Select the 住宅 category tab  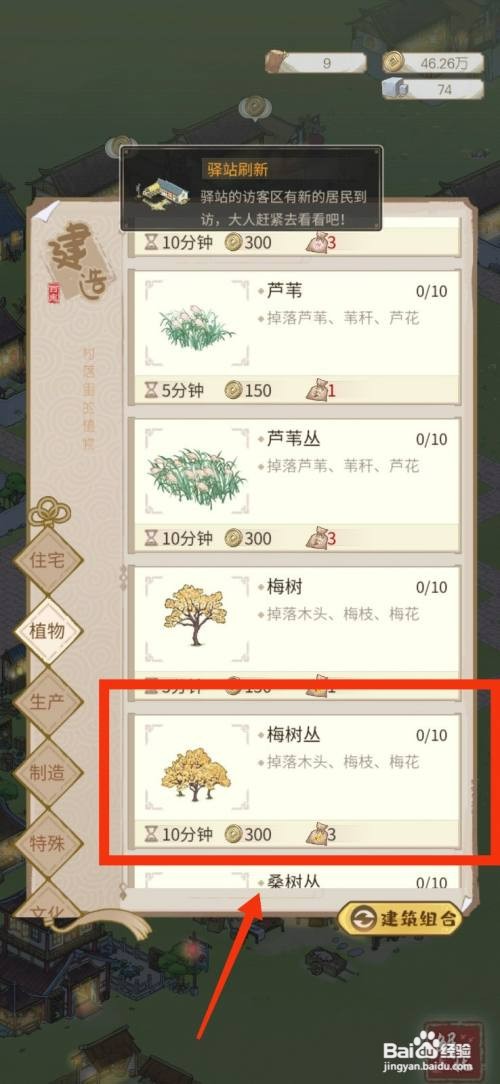tap(48, 559)
